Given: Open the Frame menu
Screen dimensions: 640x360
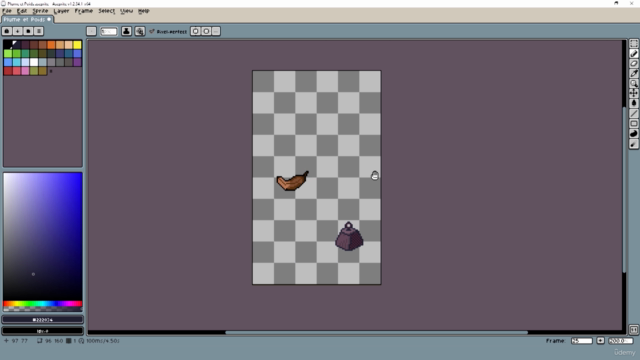Looking at the screenshot, I should click(84, 11).
